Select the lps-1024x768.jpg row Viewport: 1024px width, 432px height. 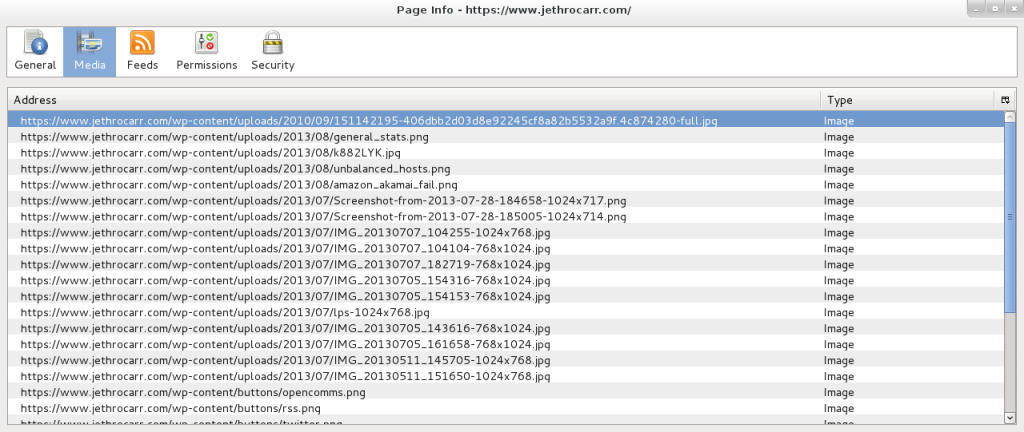coord(506,313)
